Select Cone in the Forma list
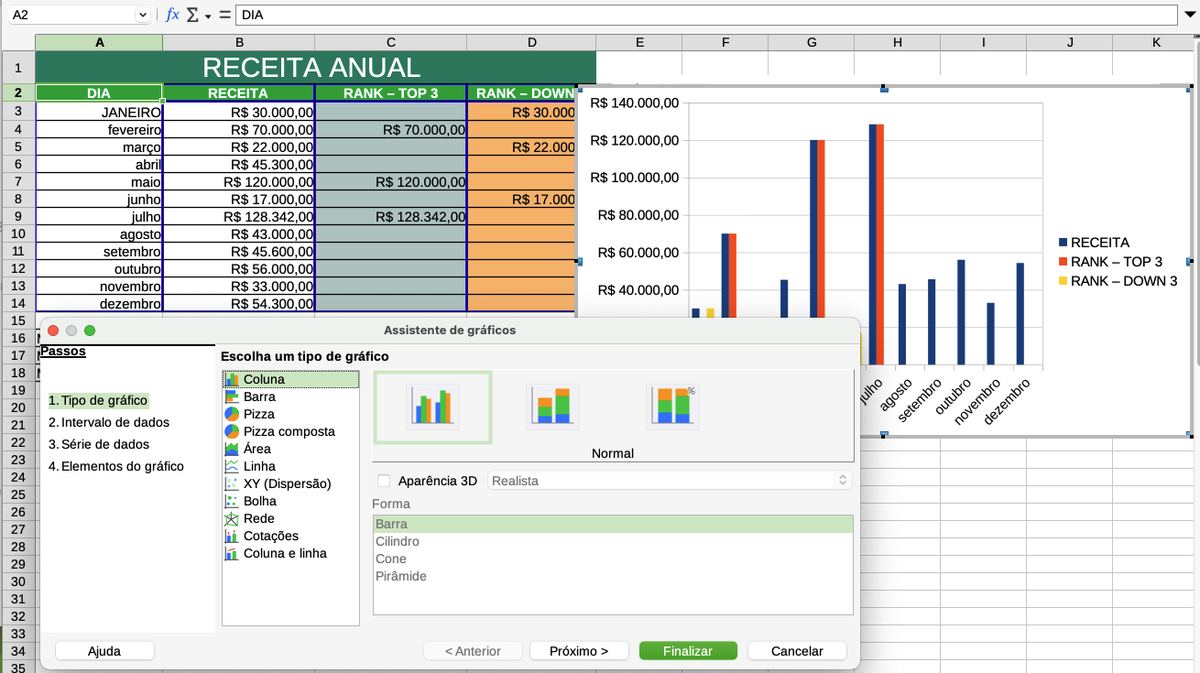This screenshot has height=673, width=1200. (x=613, y=559)
